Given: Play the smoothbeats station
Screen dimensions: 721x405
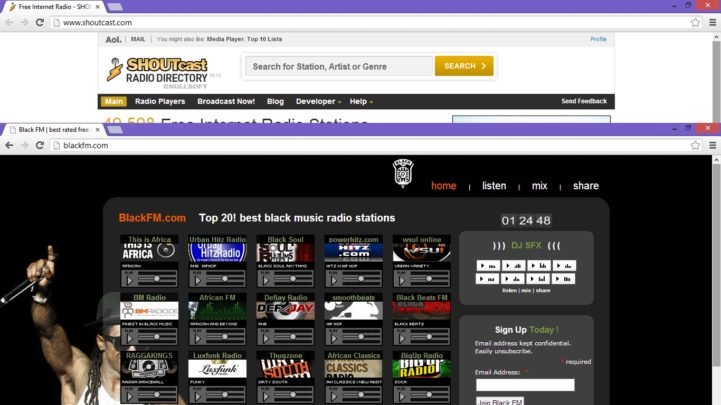Looking at the screenshot, I should 334,338.
